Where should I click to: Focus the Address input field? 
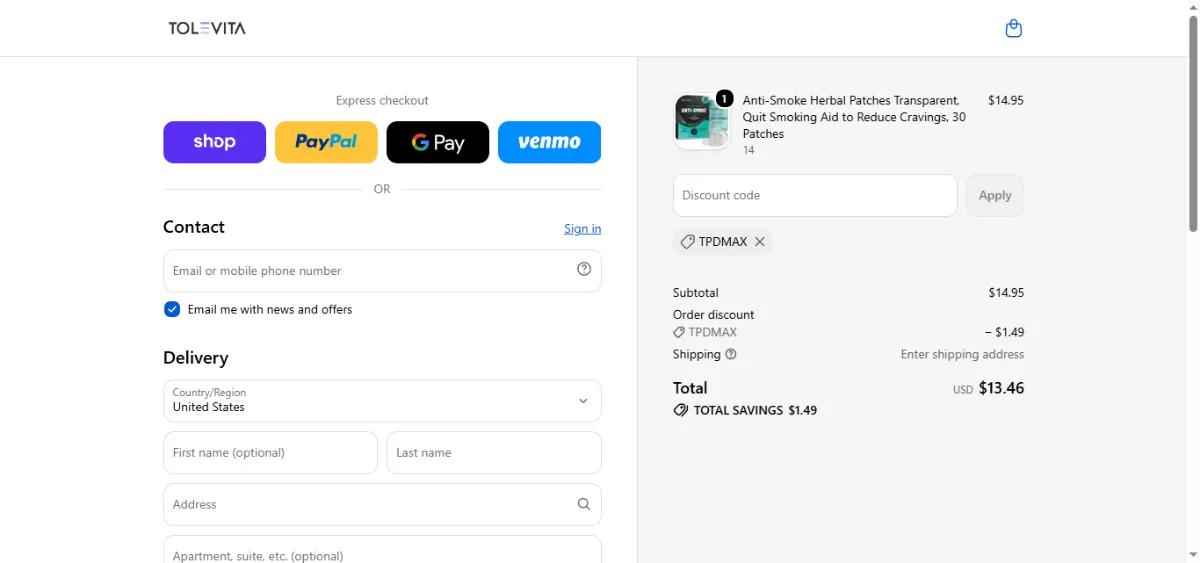[x=382, y=504]
